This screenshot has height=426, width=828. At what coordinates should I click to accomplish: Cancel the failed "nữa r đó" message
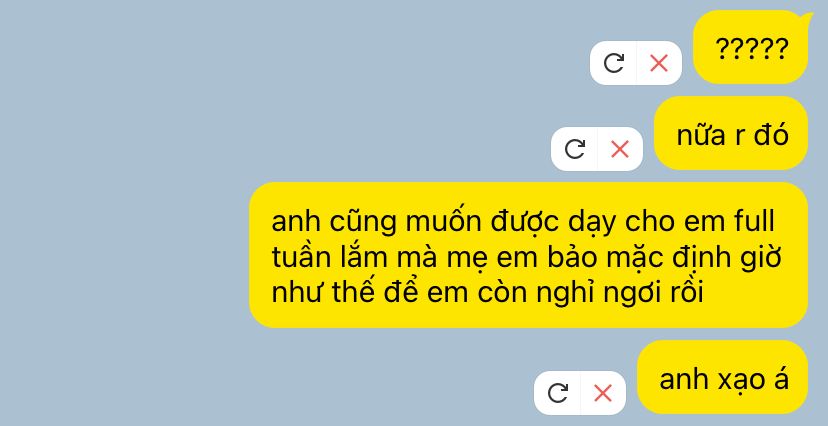tap(620, 149)
